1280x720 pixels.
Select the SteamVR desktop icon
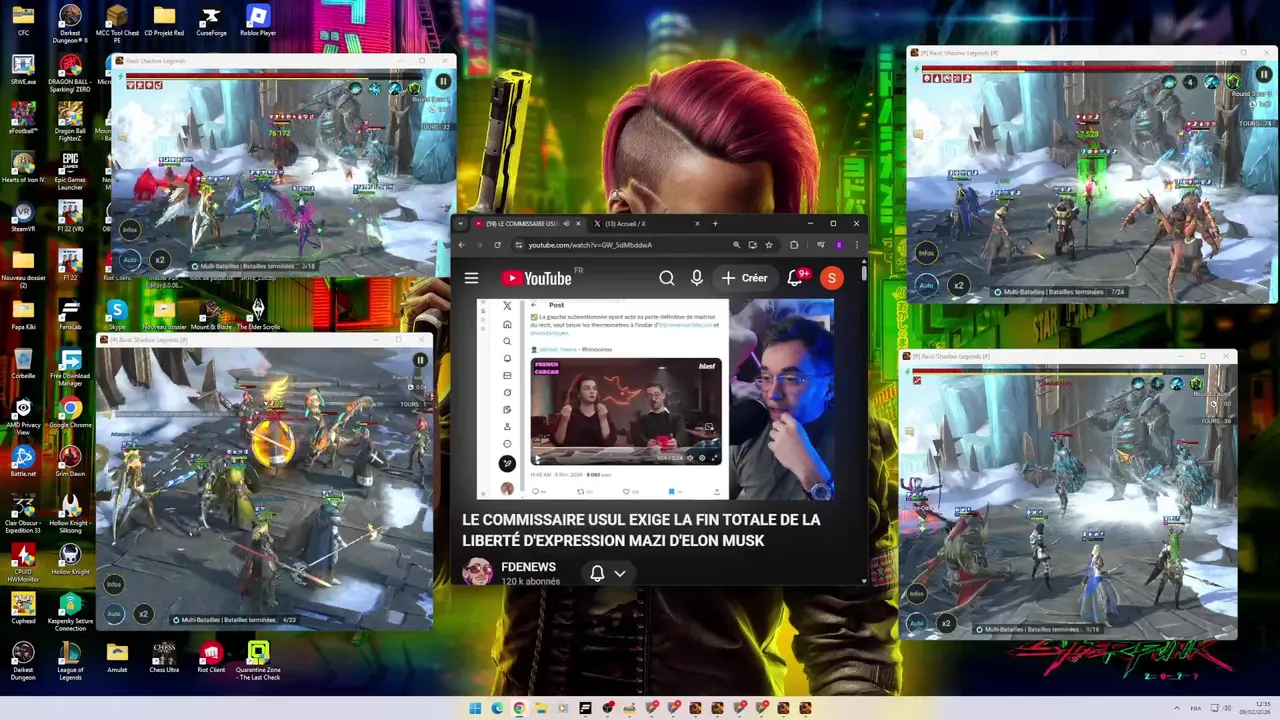(23, 217)
